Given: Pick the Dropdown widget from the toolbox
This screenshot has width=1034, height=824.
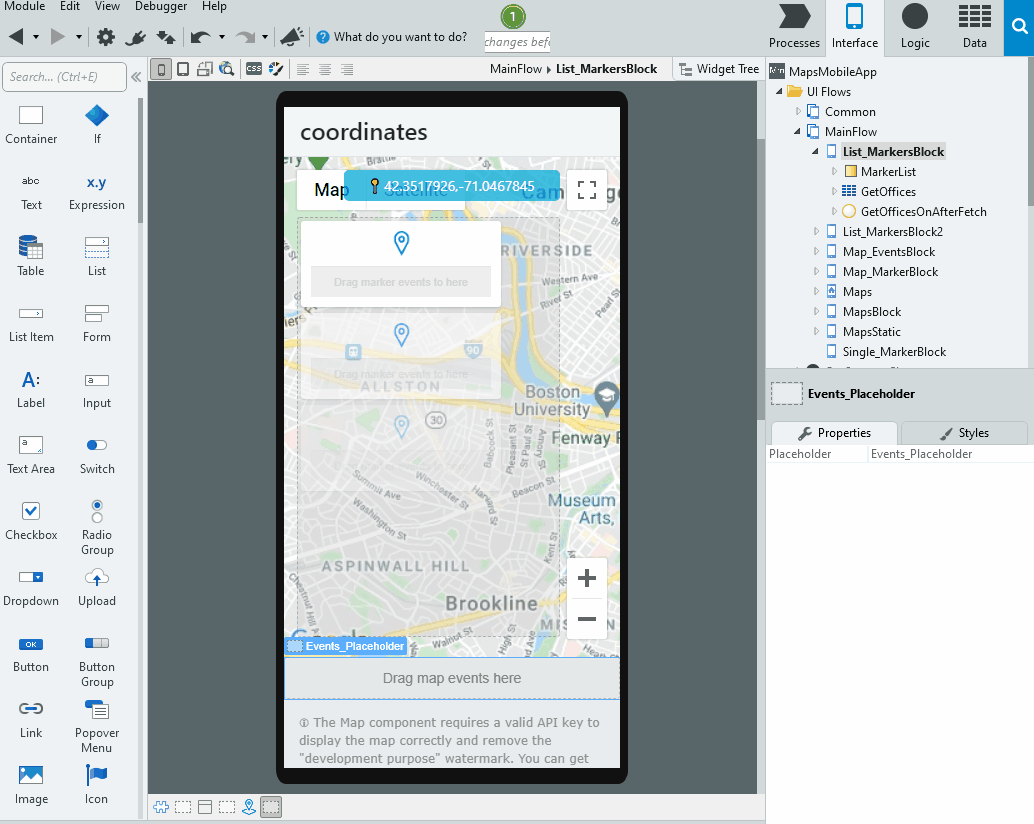Looking at the screenshot, I should [x=31, y=587].
